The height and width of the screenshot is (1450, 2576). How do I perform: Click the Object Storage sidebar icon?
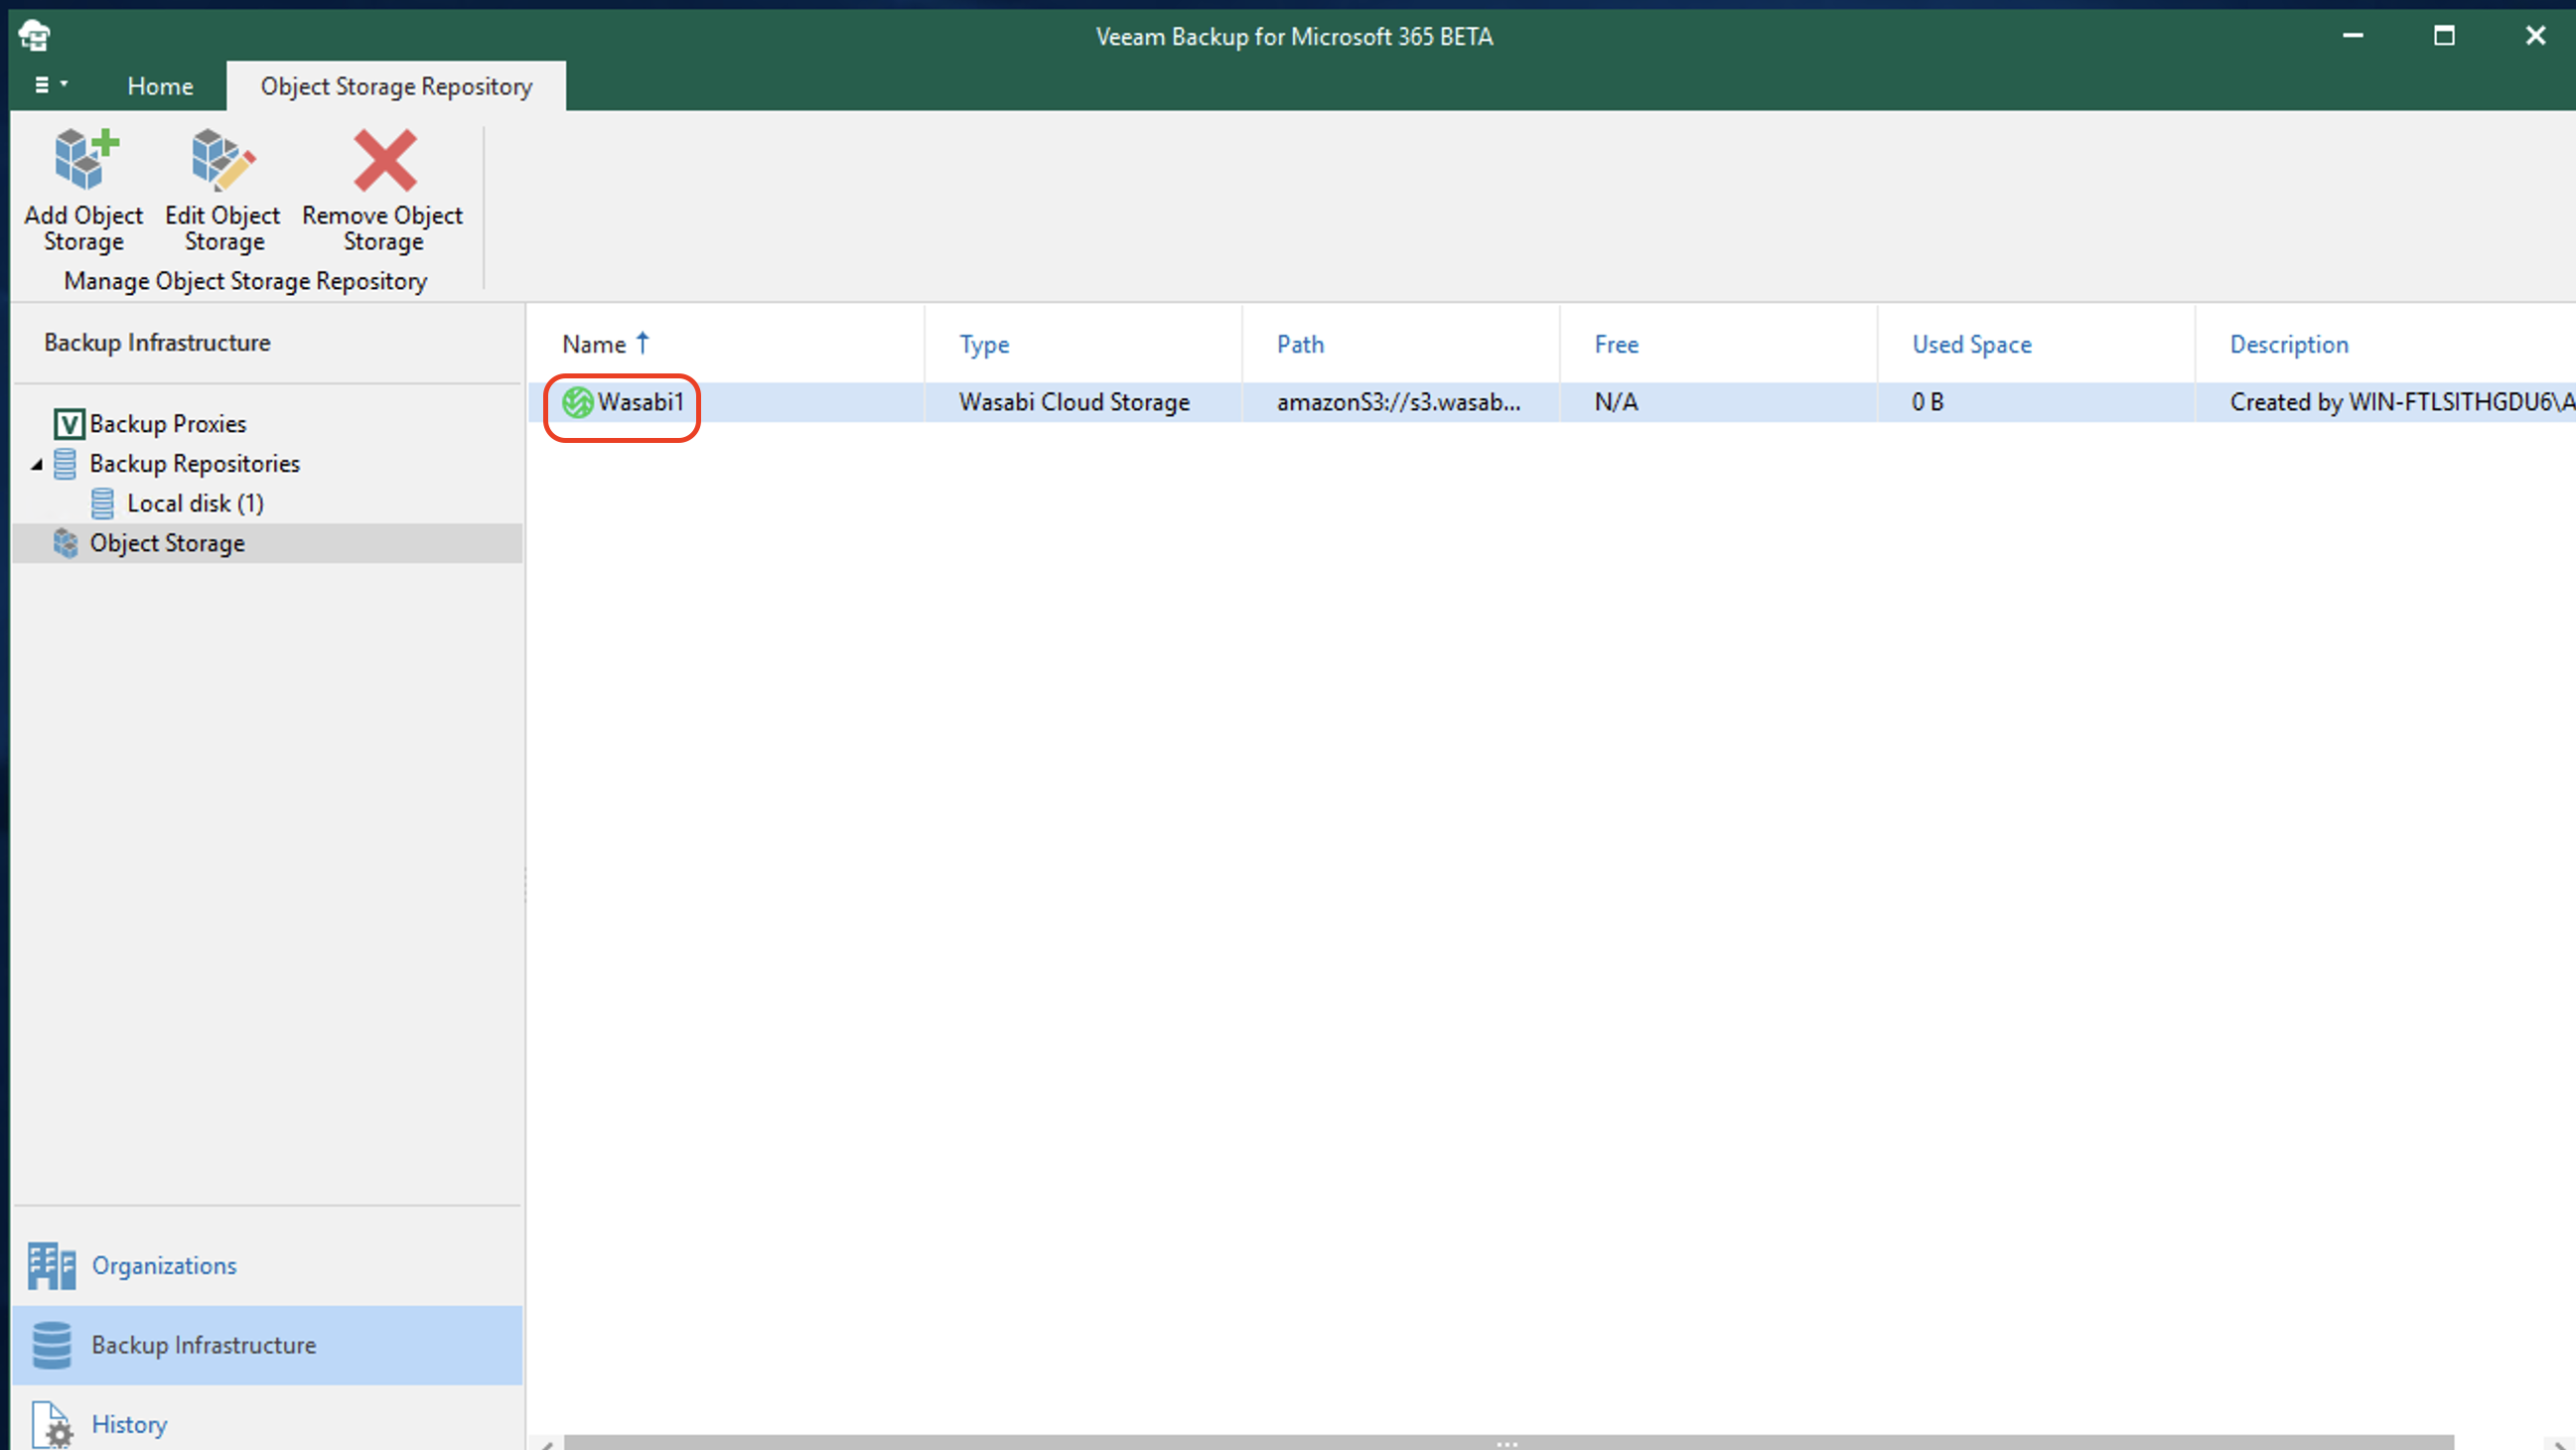[69, 541]
